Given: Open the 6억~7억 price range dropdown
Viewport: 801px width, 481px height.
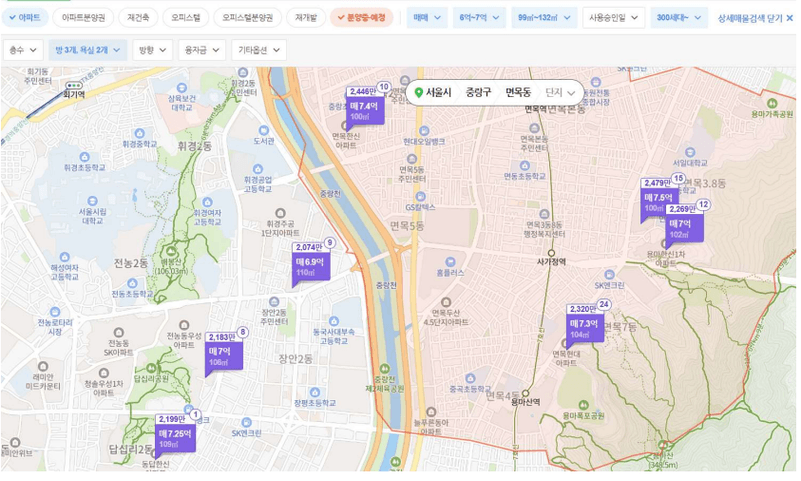Looking at the screenshot, I should pos(479,17).
